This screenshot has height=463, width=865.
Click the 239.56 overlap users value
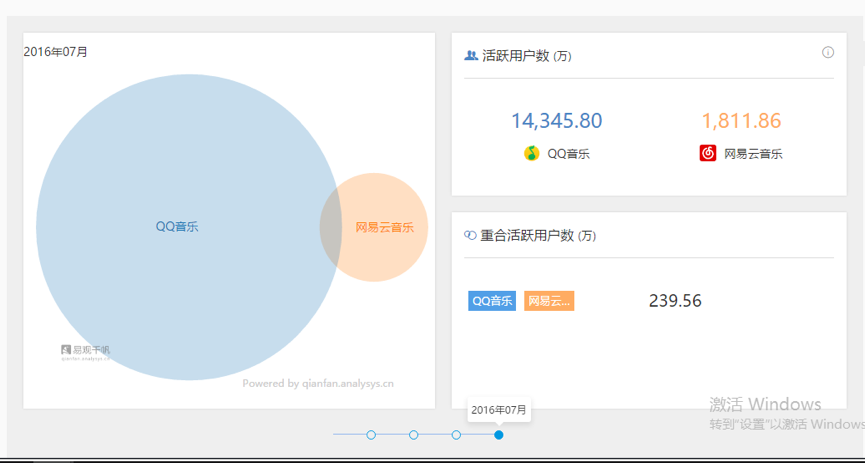coord(675,301)
